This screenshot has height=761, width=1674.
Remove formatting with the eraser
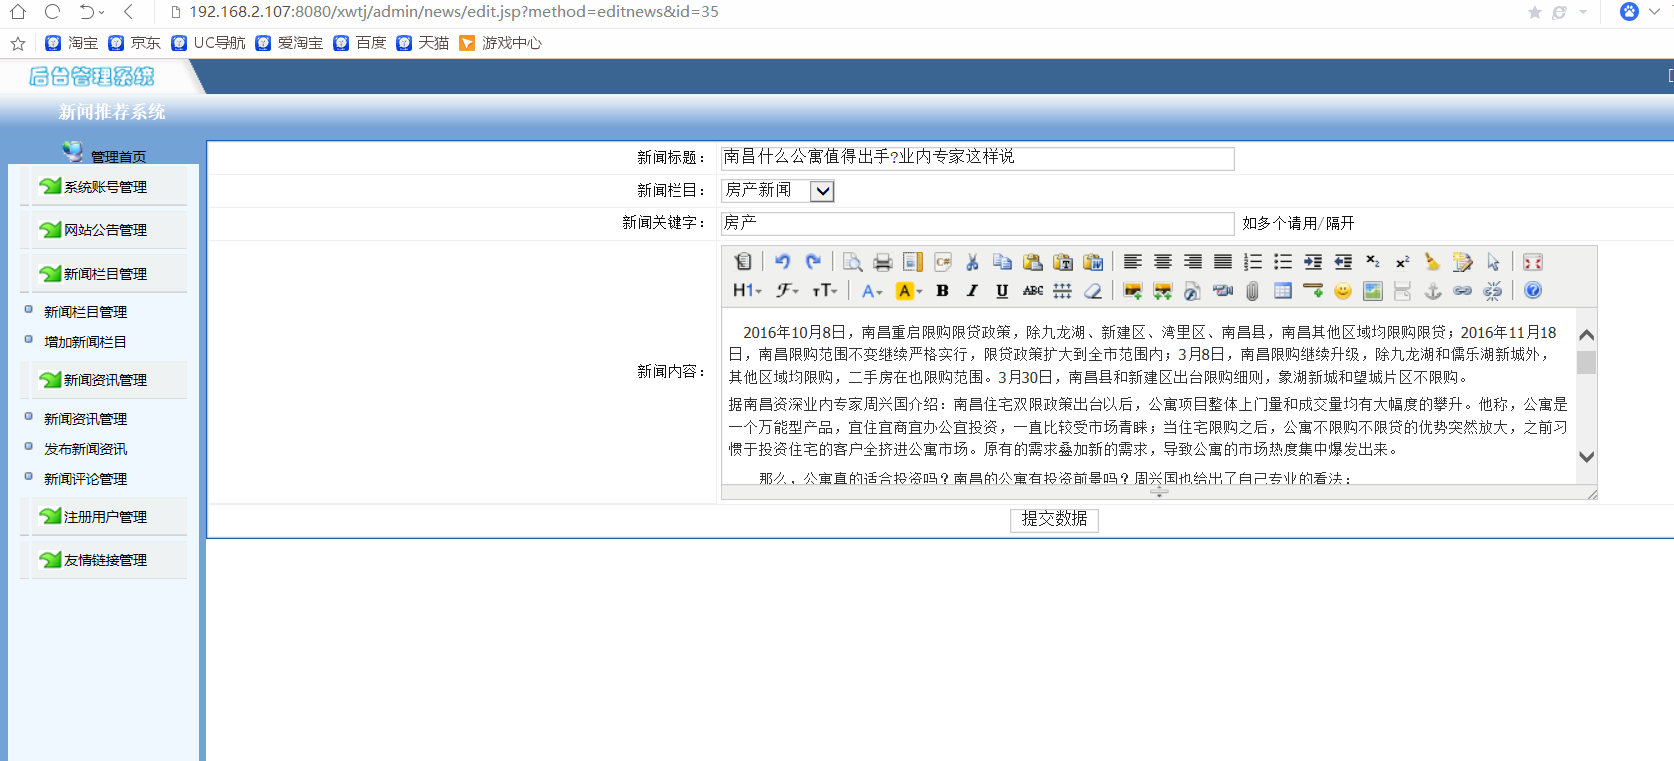click(1093, 291)
